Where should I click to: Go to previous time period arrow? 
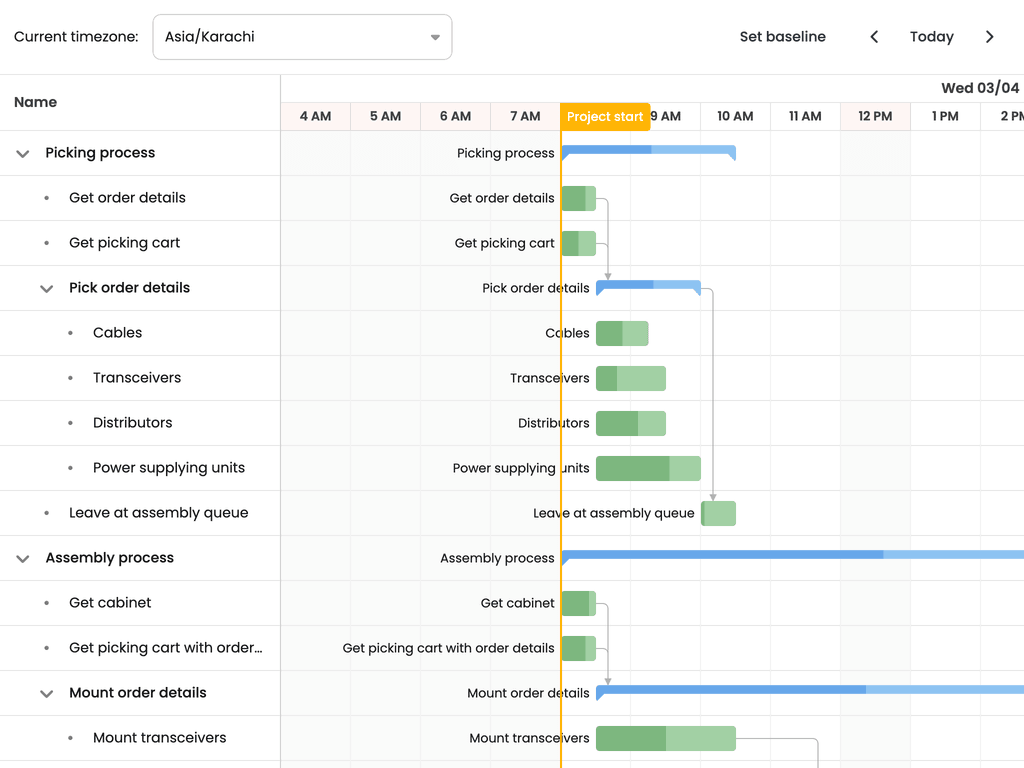pos(874,37)
